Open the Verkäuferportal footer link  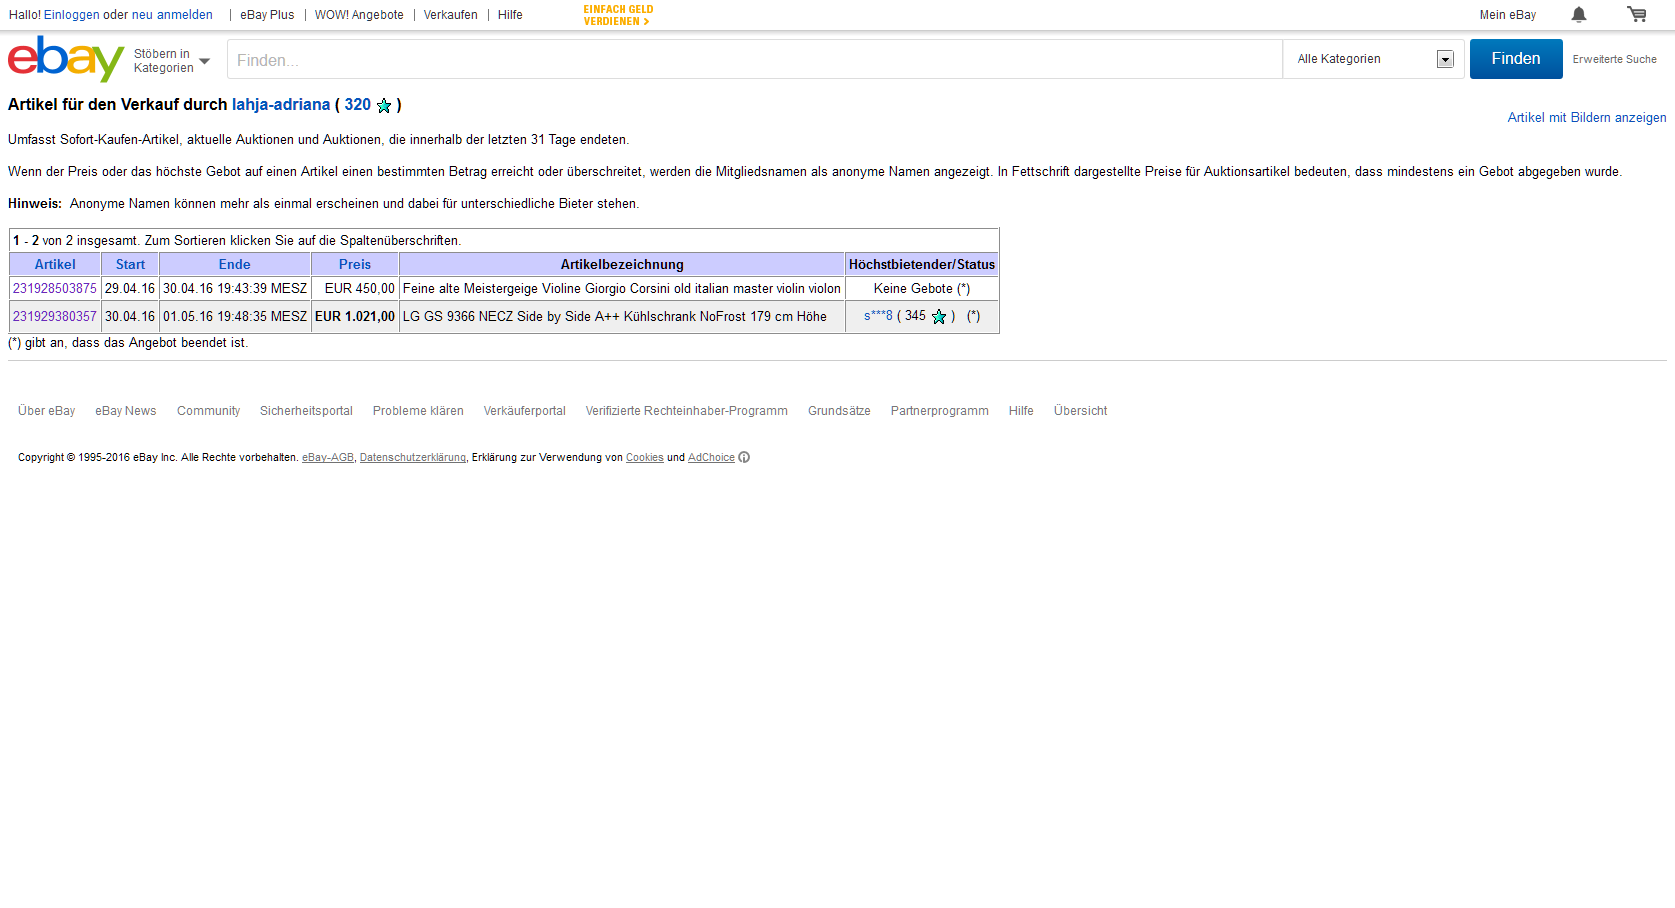click(x=524, y=411)
